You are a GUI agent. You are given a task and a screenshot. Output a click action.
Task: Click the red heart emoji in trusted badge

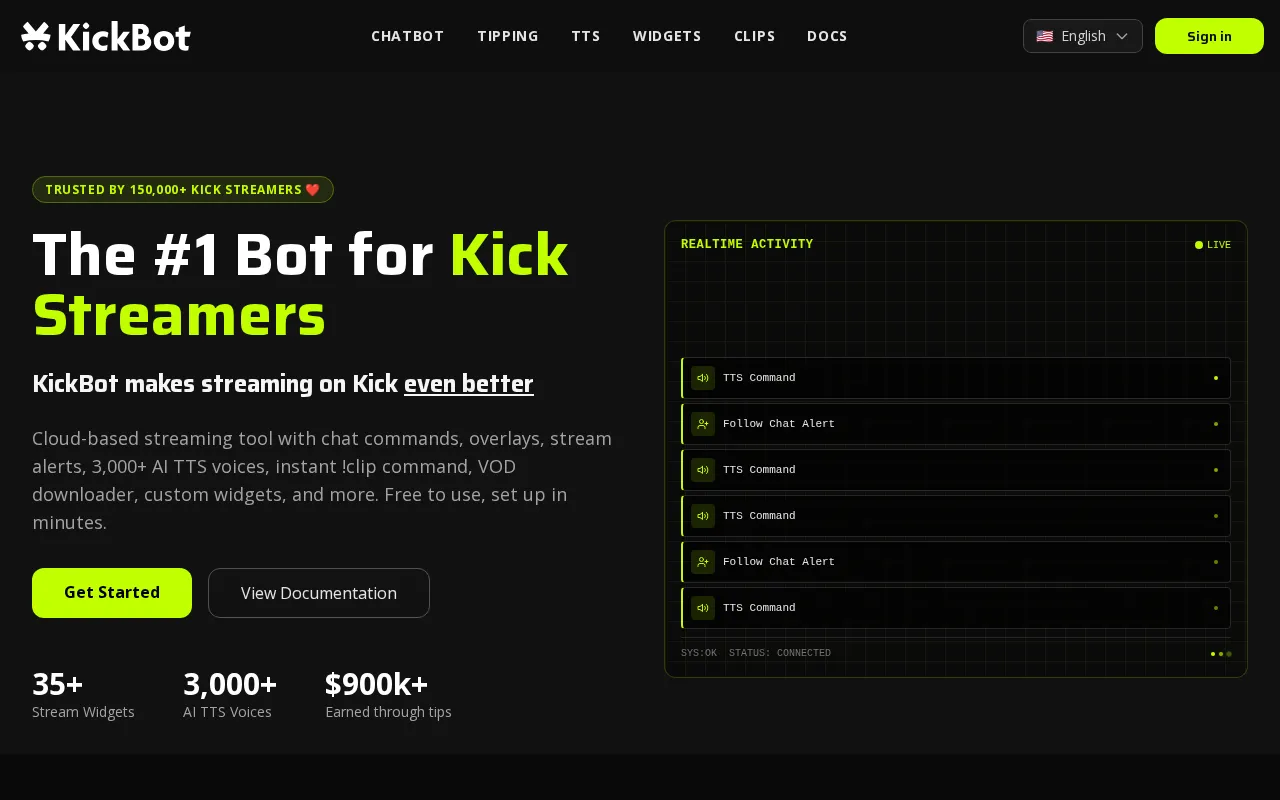[x=313, y=189]
